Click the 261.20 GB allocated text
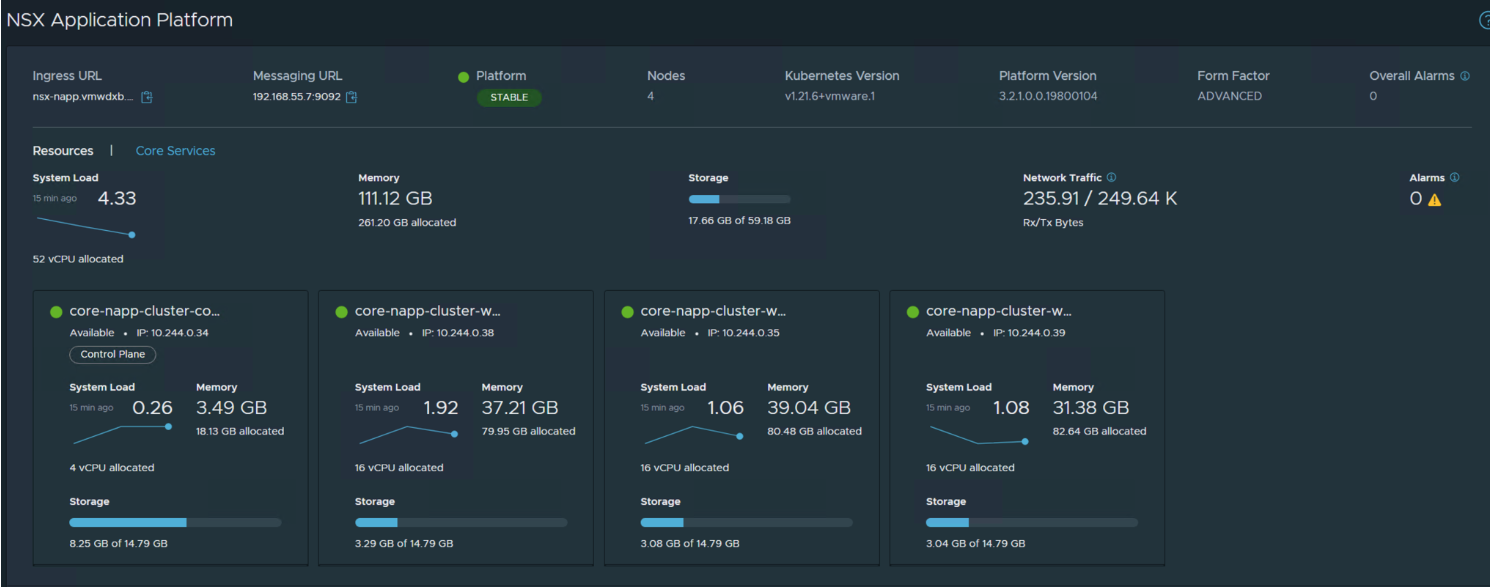1490x588 pixels. [x=407, y=223]
